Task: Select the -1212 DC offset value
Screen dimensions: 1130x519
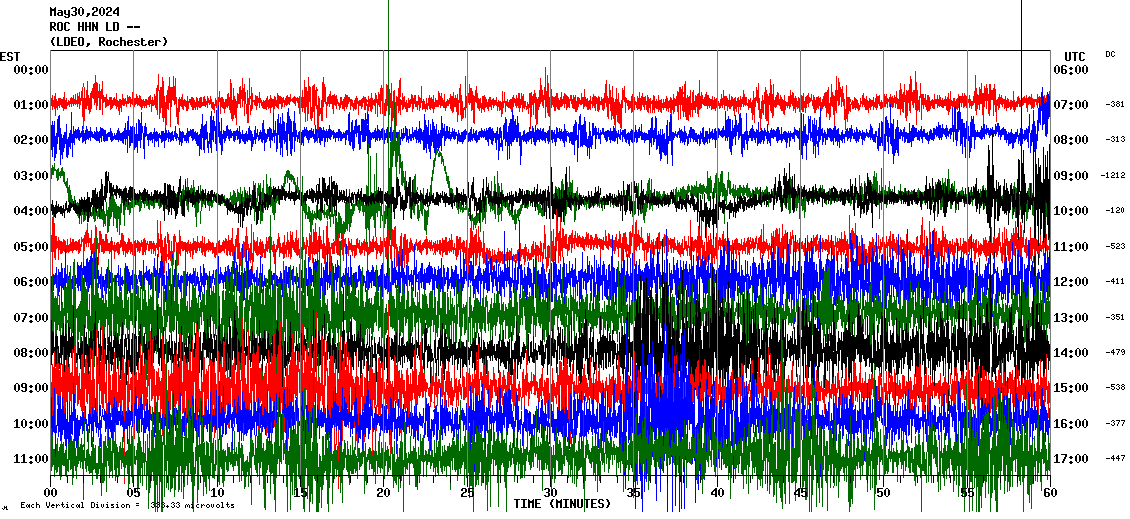Action: (1113, 176)
